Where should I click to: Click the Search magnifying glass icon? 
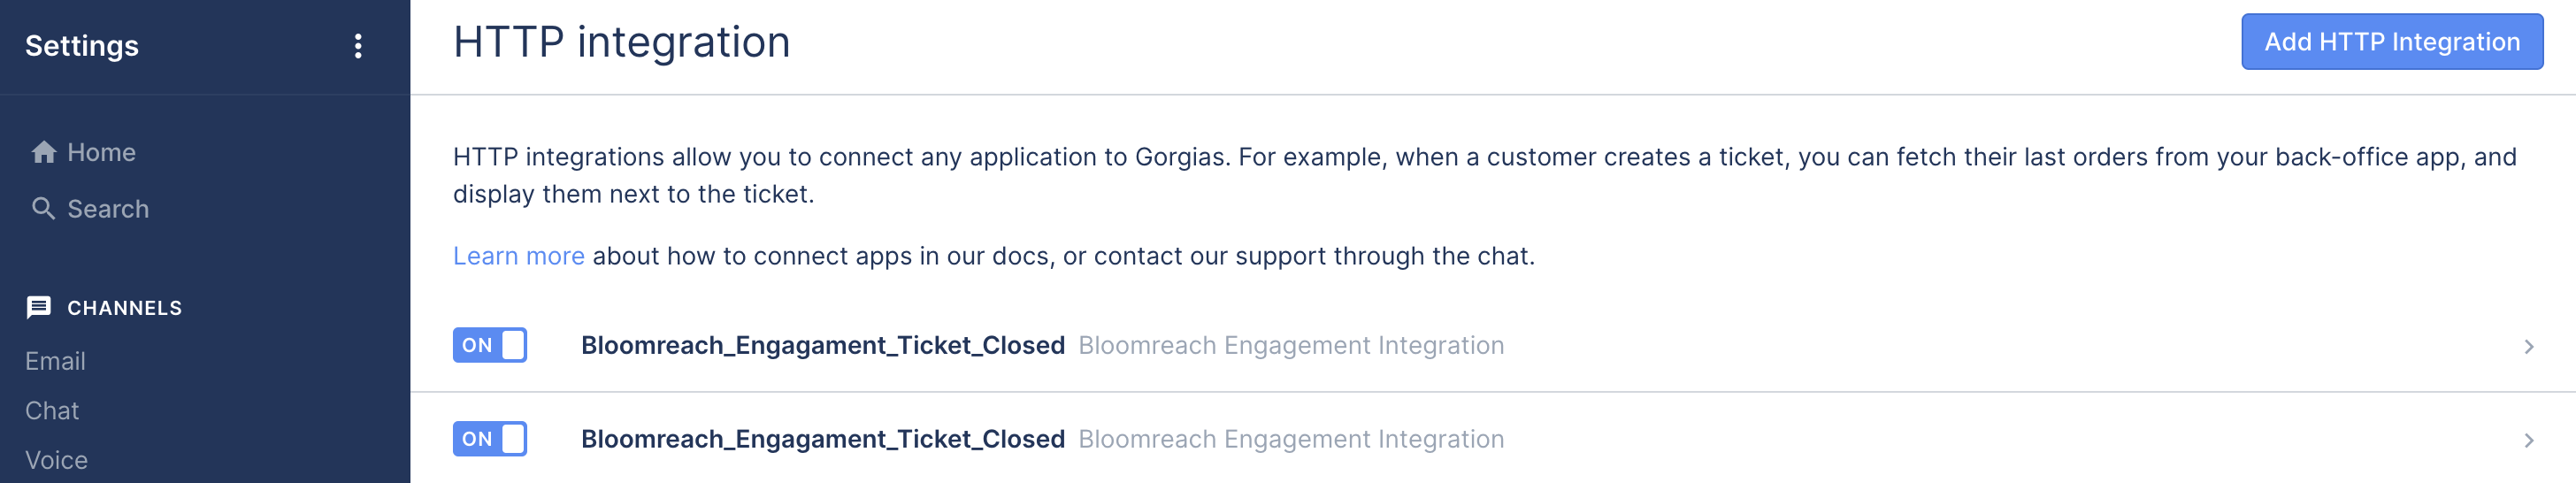pyautogui.click(x=43, y=208)
